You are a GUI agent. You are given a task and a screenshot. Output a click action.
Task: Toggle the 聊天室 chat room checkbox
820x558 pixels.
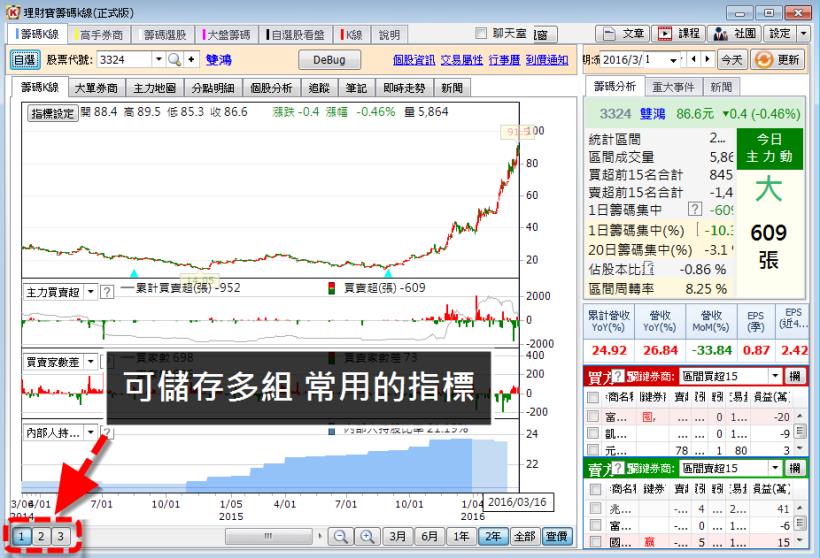coord(481,33)
